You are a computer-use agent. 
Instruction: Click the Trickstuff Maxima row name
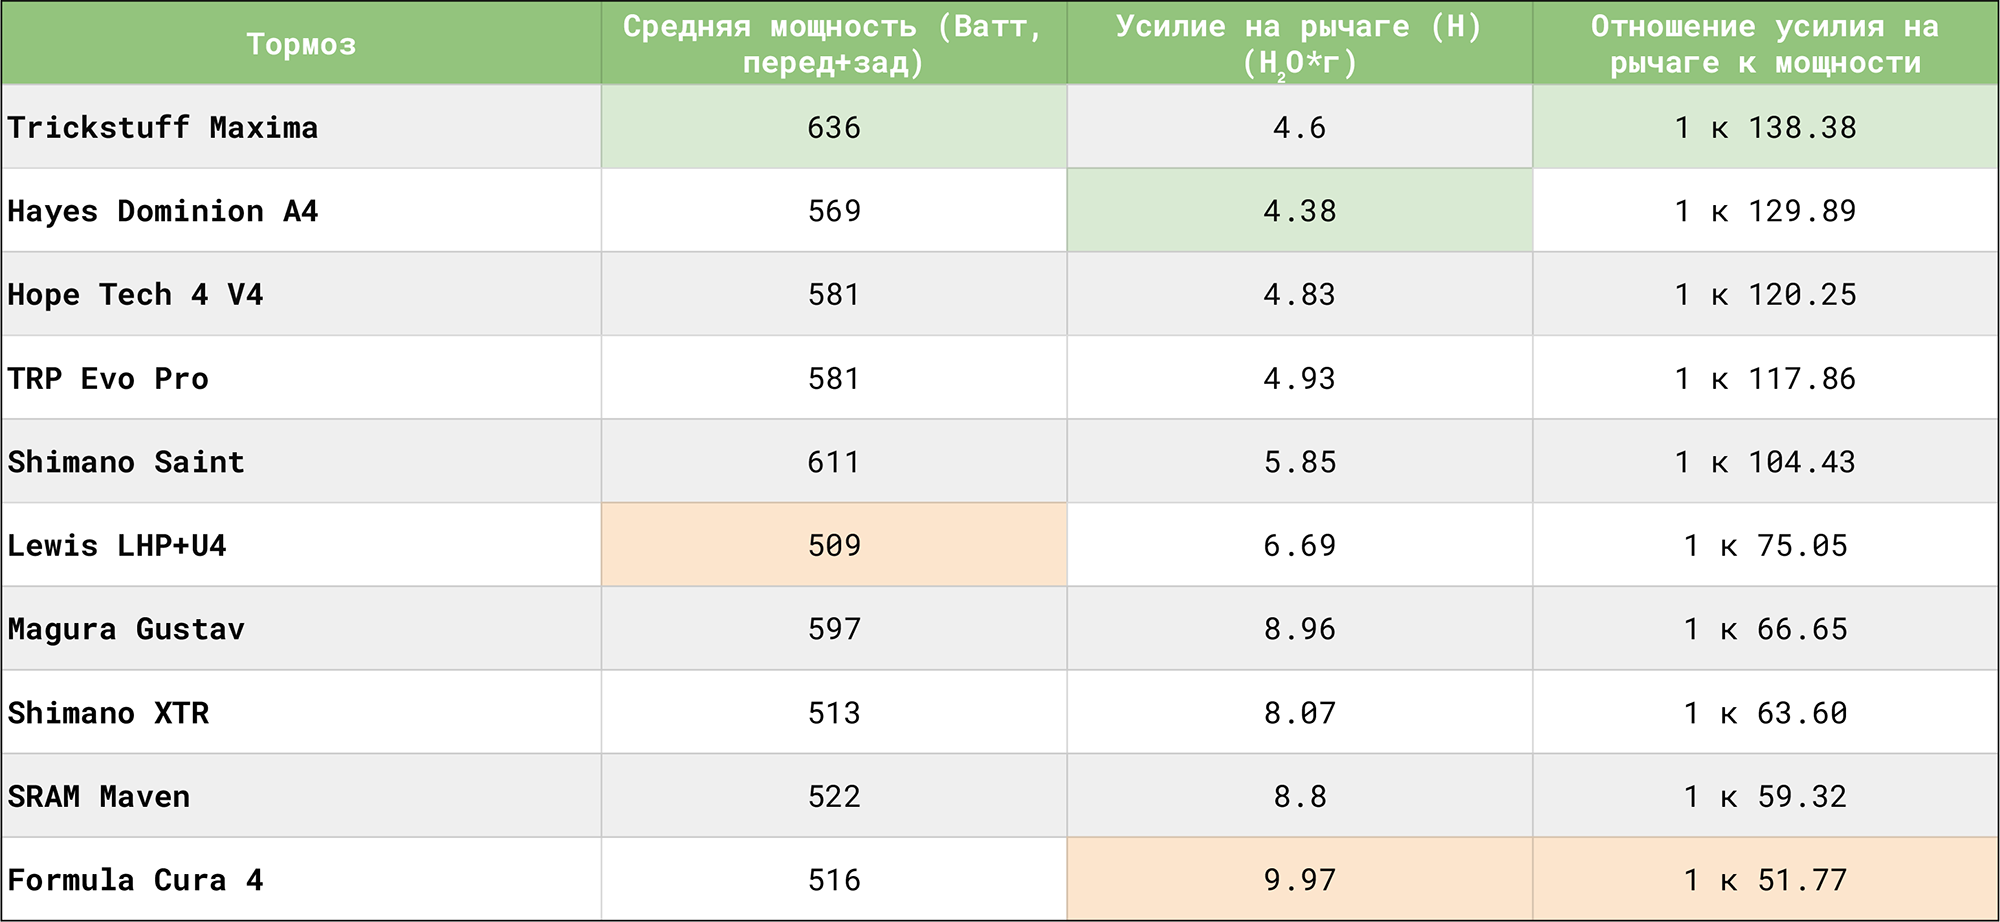click(163, 127)
